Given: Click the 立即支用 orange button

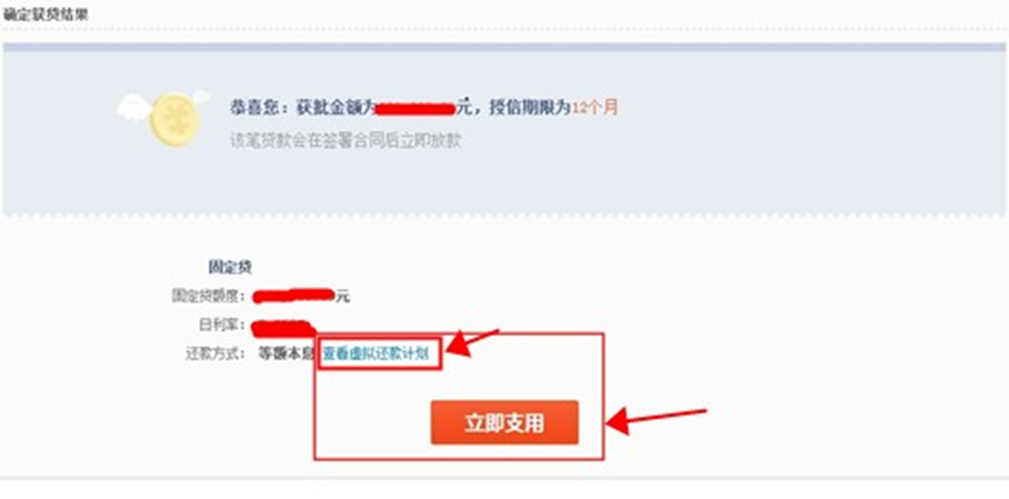Looking at the screenshot, I should click(504, 422).
